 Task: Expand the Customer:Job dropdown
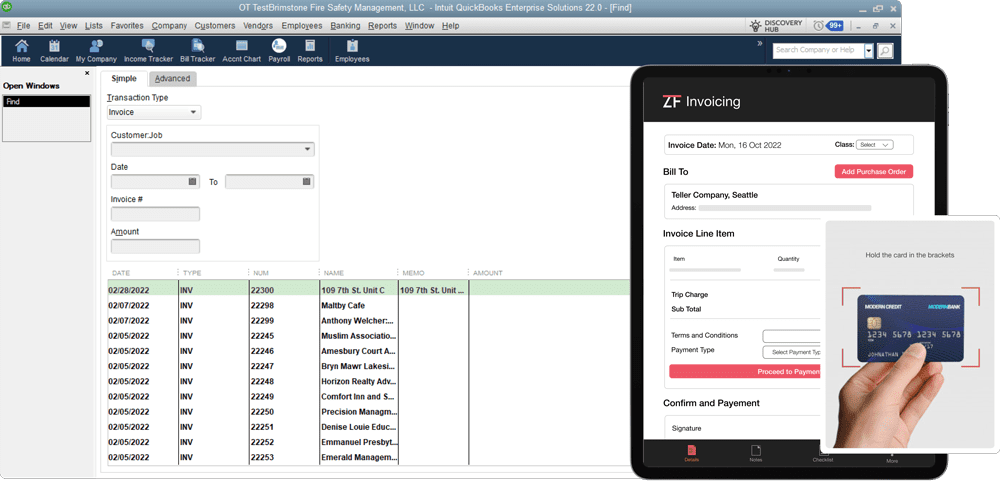click(308, 149)
